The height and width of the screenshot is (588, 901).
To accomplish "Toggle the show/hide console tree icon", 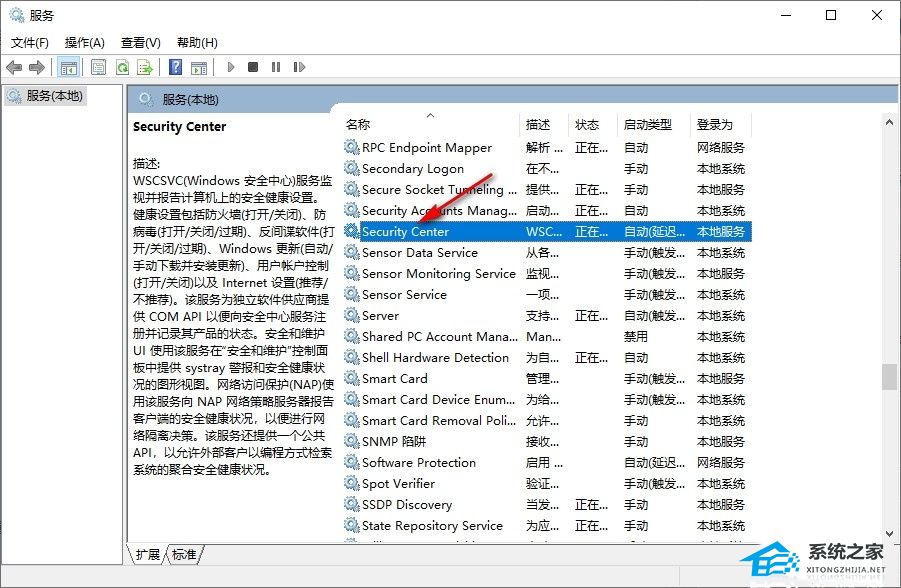I will coord(68,67).
